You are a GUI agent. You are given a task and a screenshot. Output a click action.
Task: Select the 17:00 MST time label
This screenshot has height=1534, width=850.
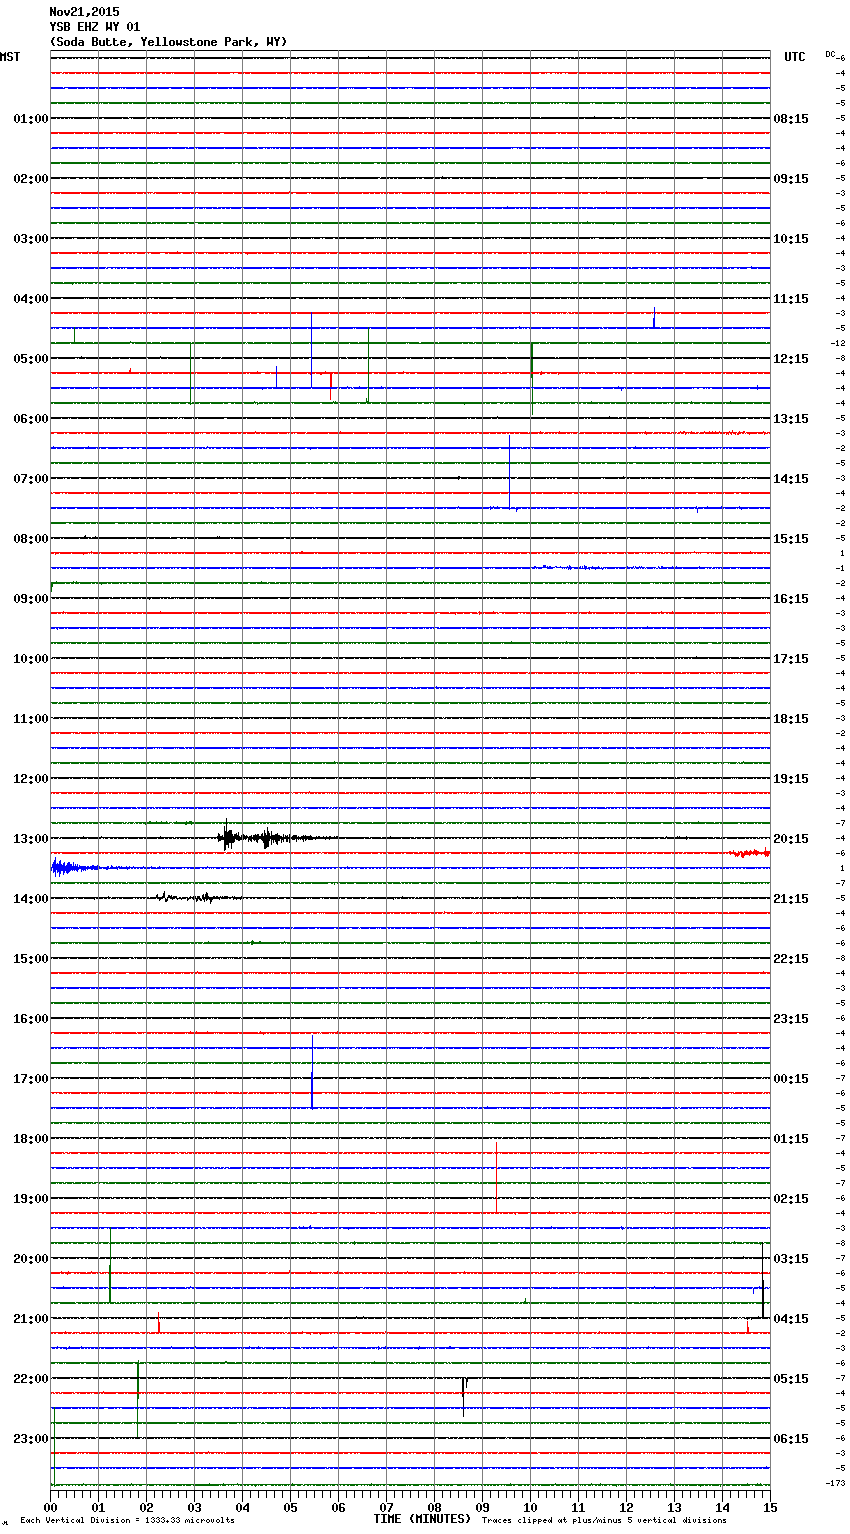[x=31, y=1079]
